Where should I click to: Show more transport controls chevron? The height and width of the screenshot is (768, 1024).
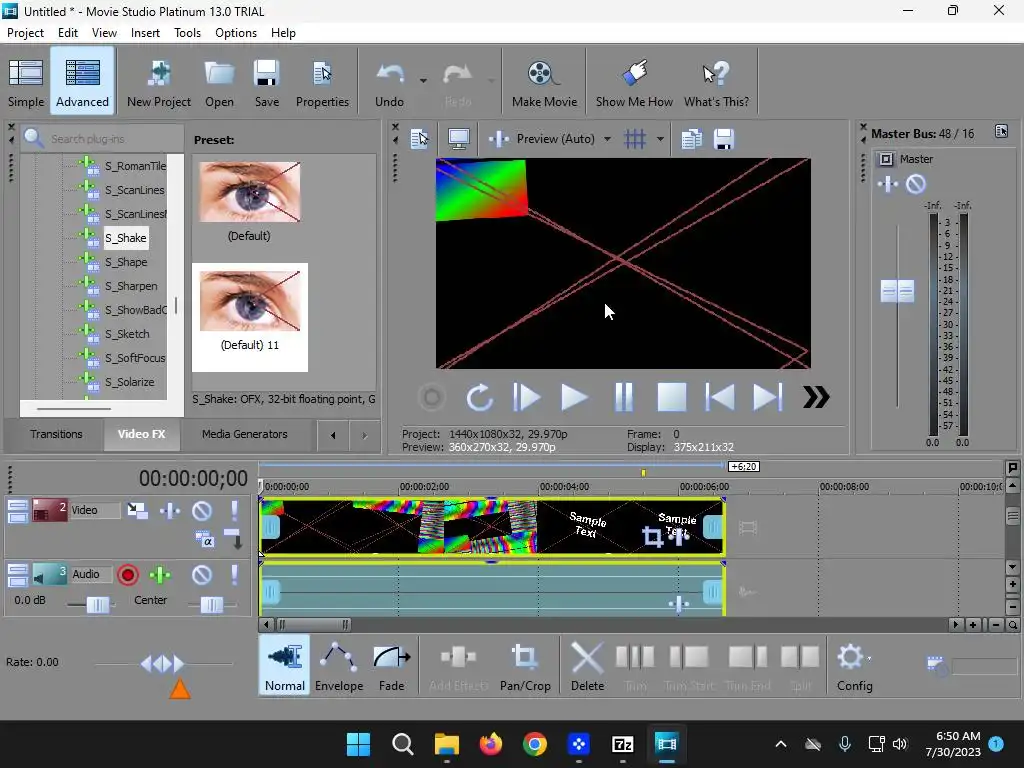click(x=816, y=397)
